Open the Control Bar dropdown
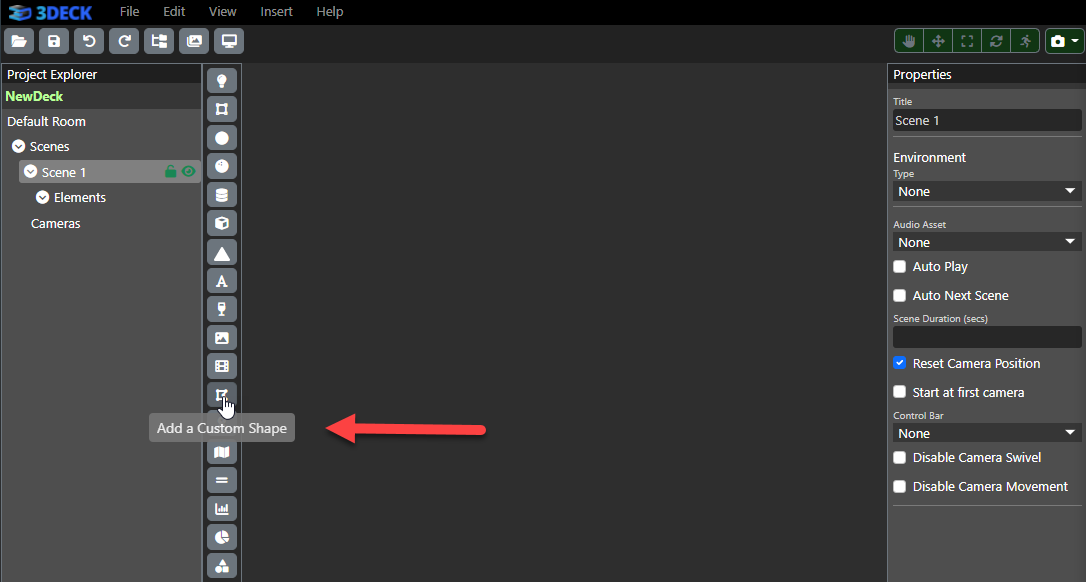Image resolution: width=1086 pixels, height=582 pixels. pyautogui.click(x=987, y=433)
